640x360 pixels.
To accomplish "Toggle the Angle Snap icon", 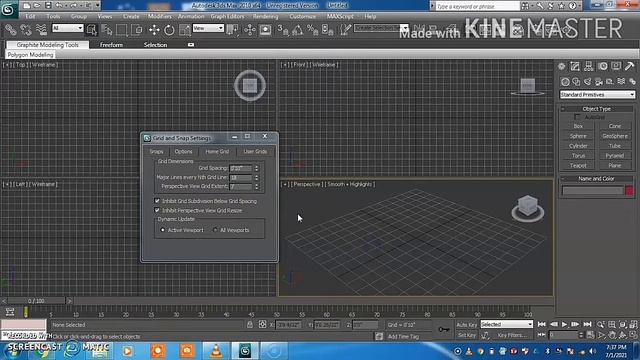I will pyautogui.click(x=298, y=29).
